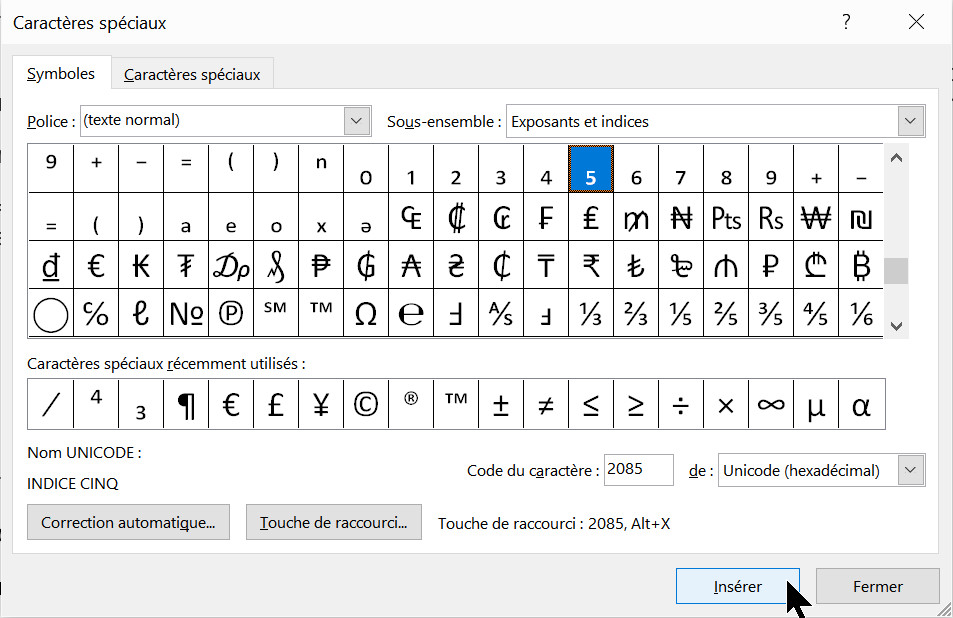Open the Police font dropdown
The width and height of the screenshot is (953, 618).
(357, 121)
